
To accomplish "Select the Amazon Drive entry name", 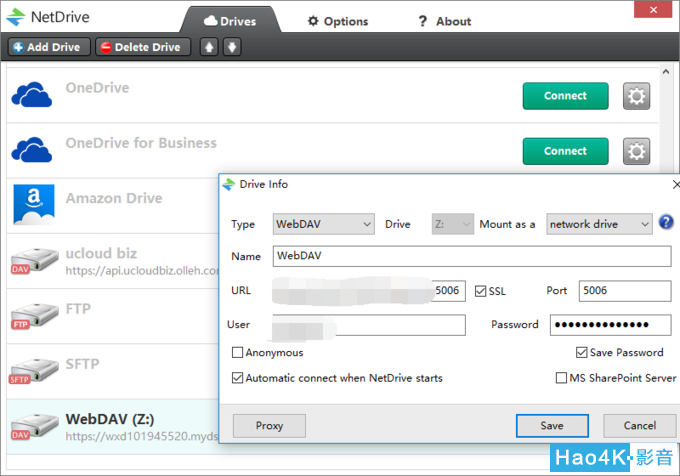I will point(114,198).
